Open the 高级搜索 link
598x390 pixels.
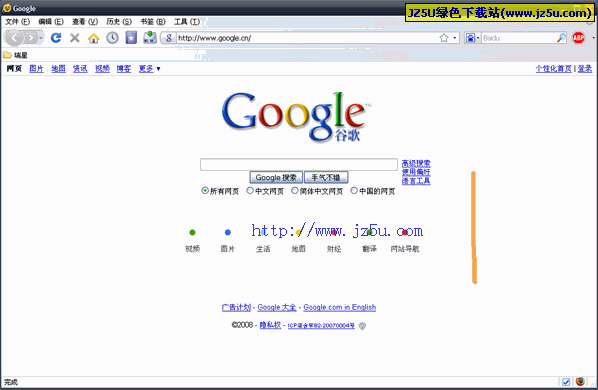pyautogui.click(x=416, y=164)
